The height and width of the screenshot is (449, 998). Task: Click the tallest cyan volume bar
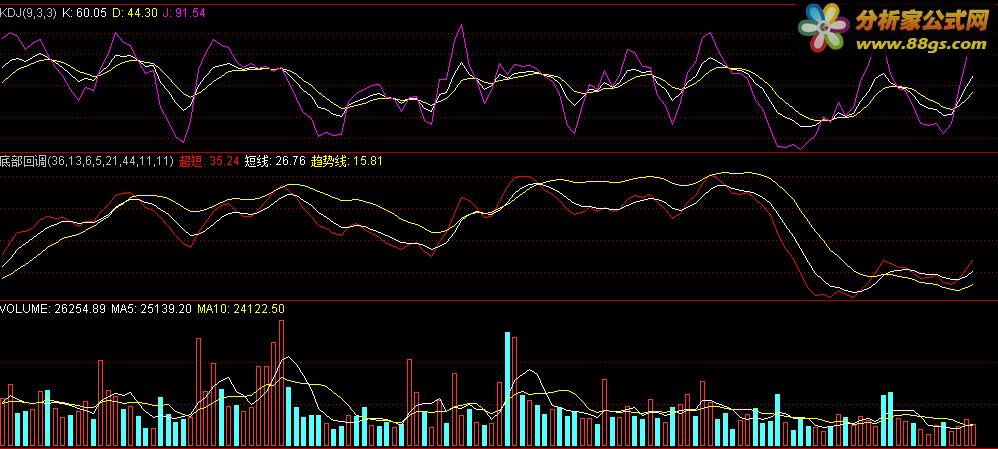507,388
